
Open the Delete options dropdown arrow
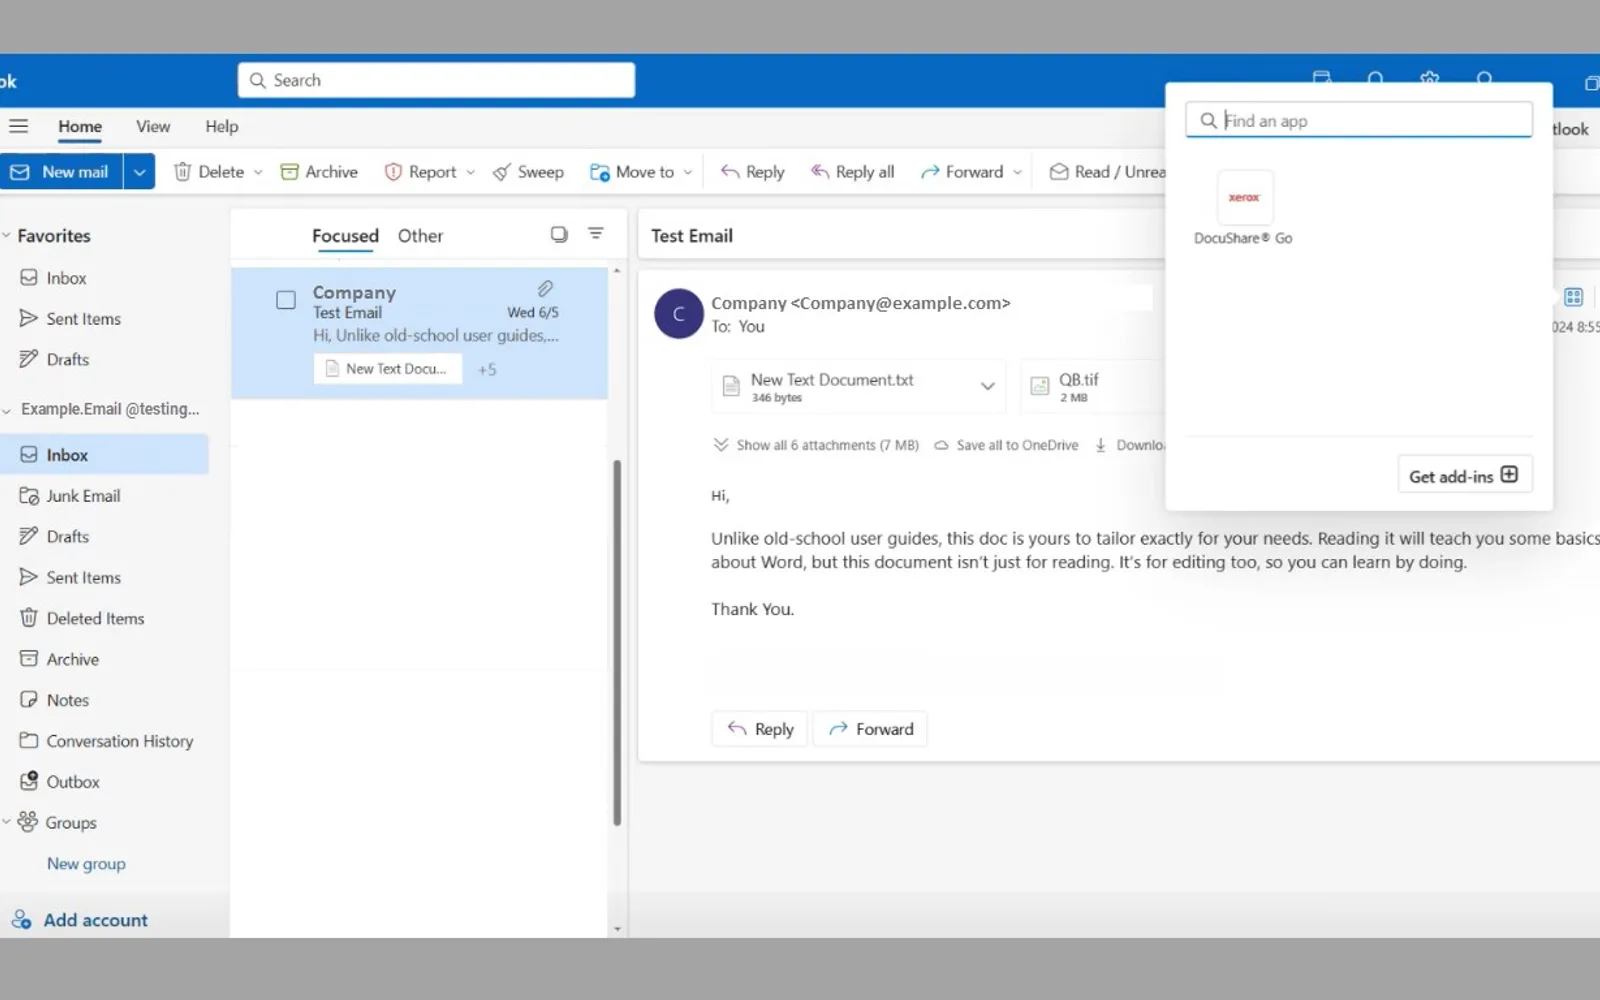tap(258, 172)
